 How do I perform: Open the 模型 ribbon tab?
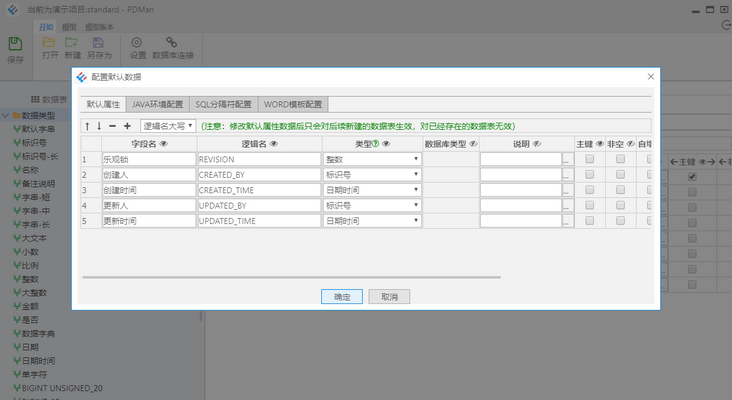pyautogui.click(x=69, y=27)
